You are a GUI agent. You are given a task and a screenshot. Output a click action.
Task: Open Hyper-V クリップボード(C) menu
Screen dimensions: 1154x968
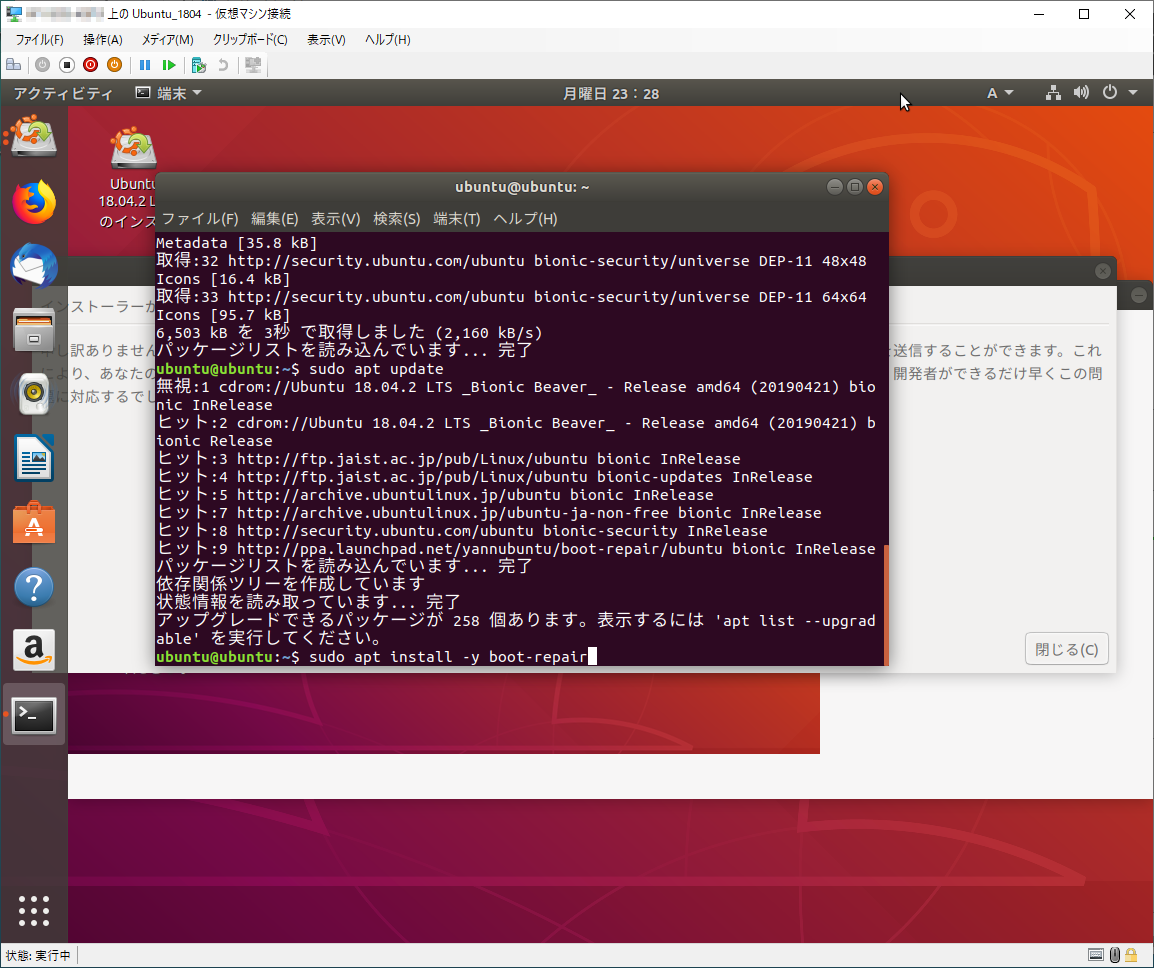click(250, 40)
